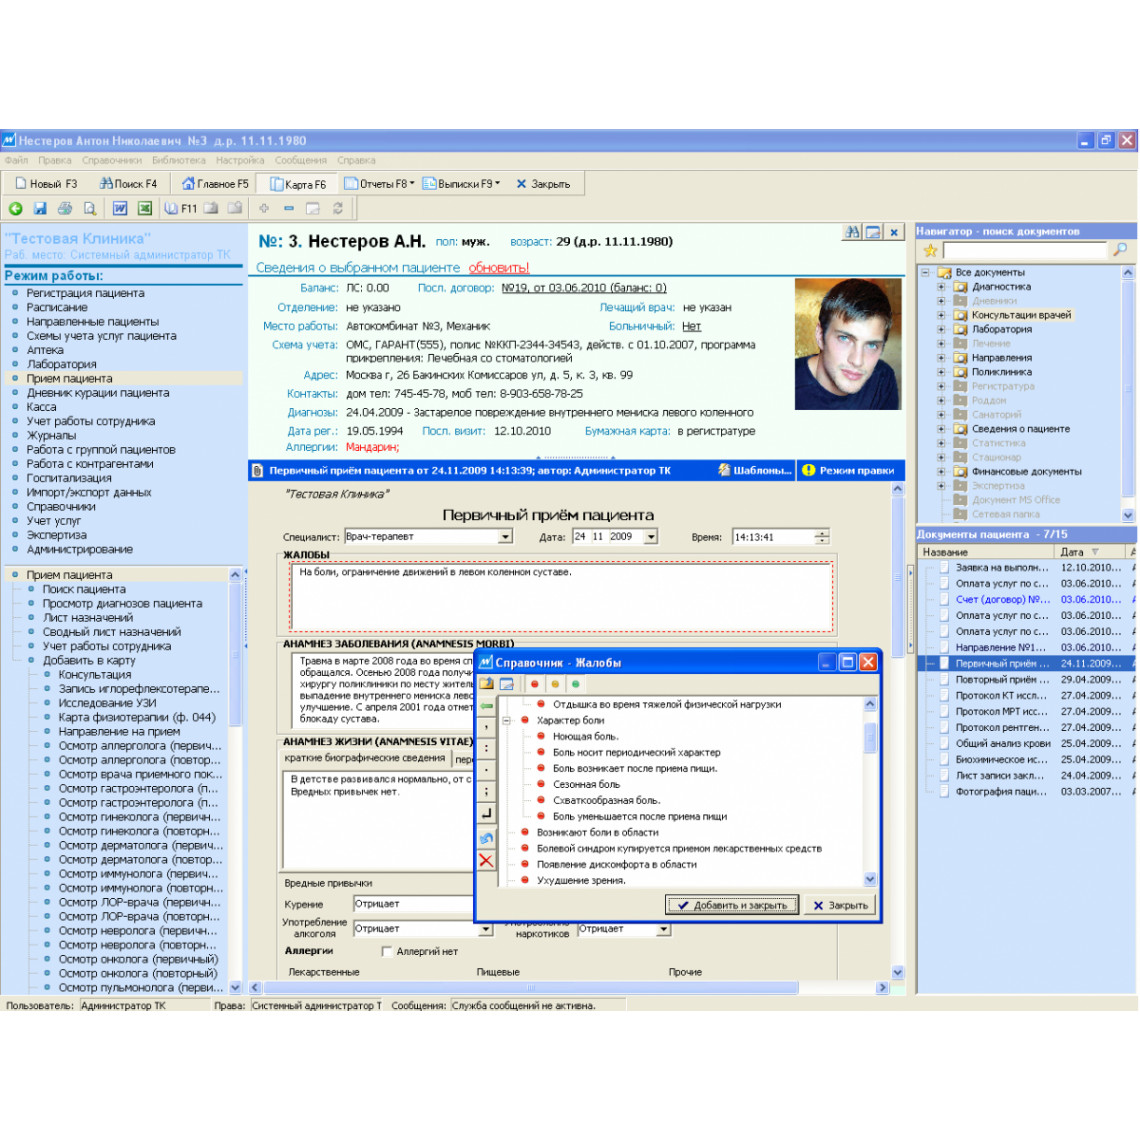1140x1140 pixels.
Task: Click the edit card icon in the Жалобы dialog
Action: pyautogui.click(x=507, y=684)
